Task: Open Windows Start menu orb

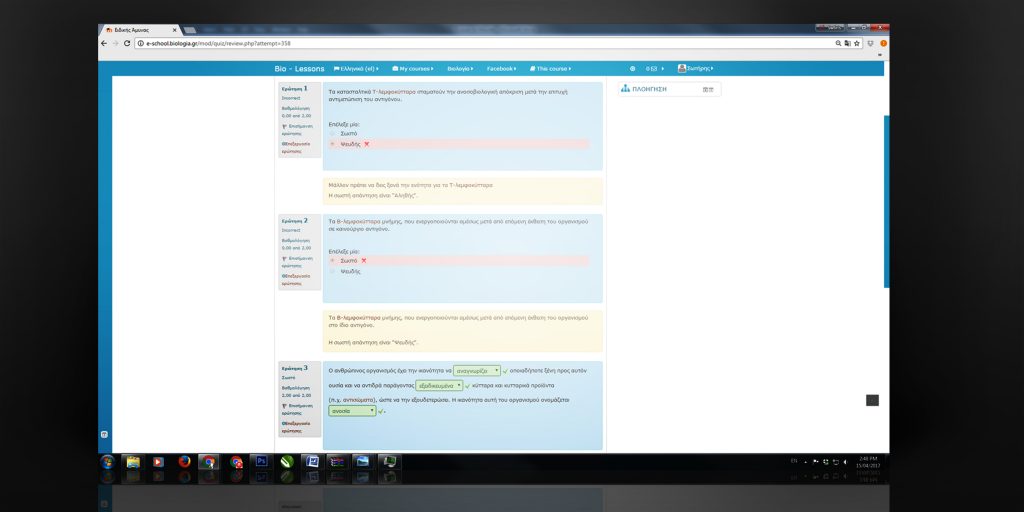Action: point(107,462)
